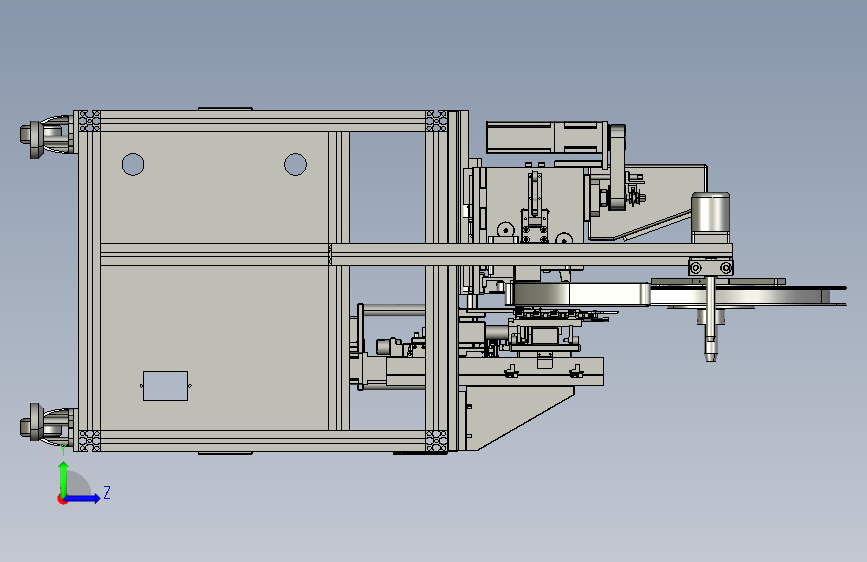Pick the right circular hole in panel

pos(295,164)
